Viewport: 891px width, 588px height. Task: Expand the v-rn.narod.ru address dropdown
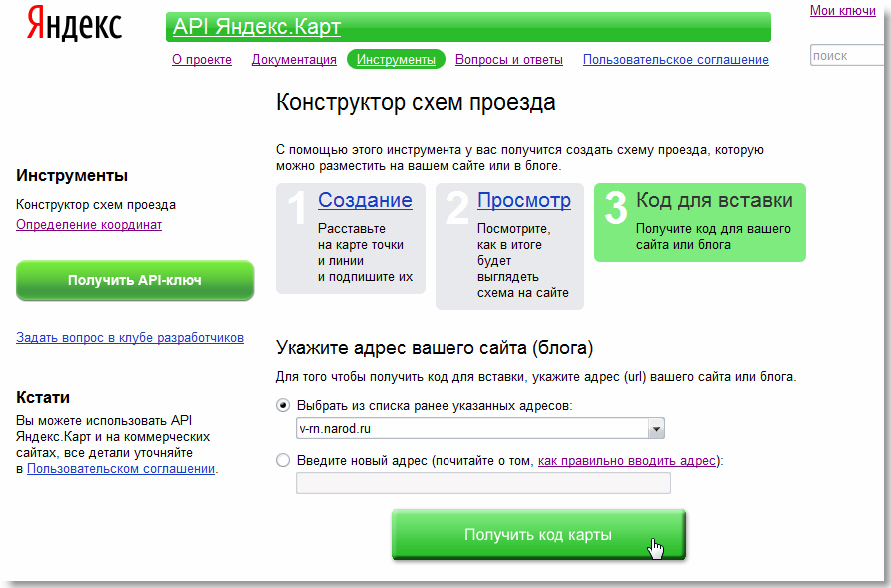656,428
